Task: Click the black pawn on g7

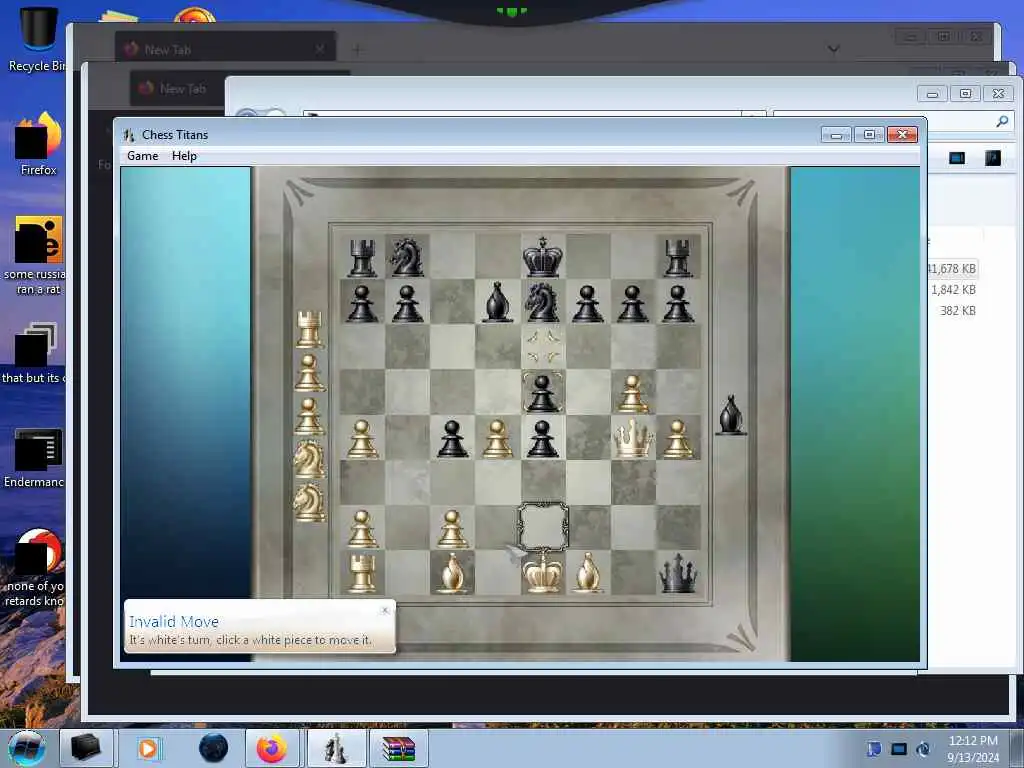Action: 632,303
